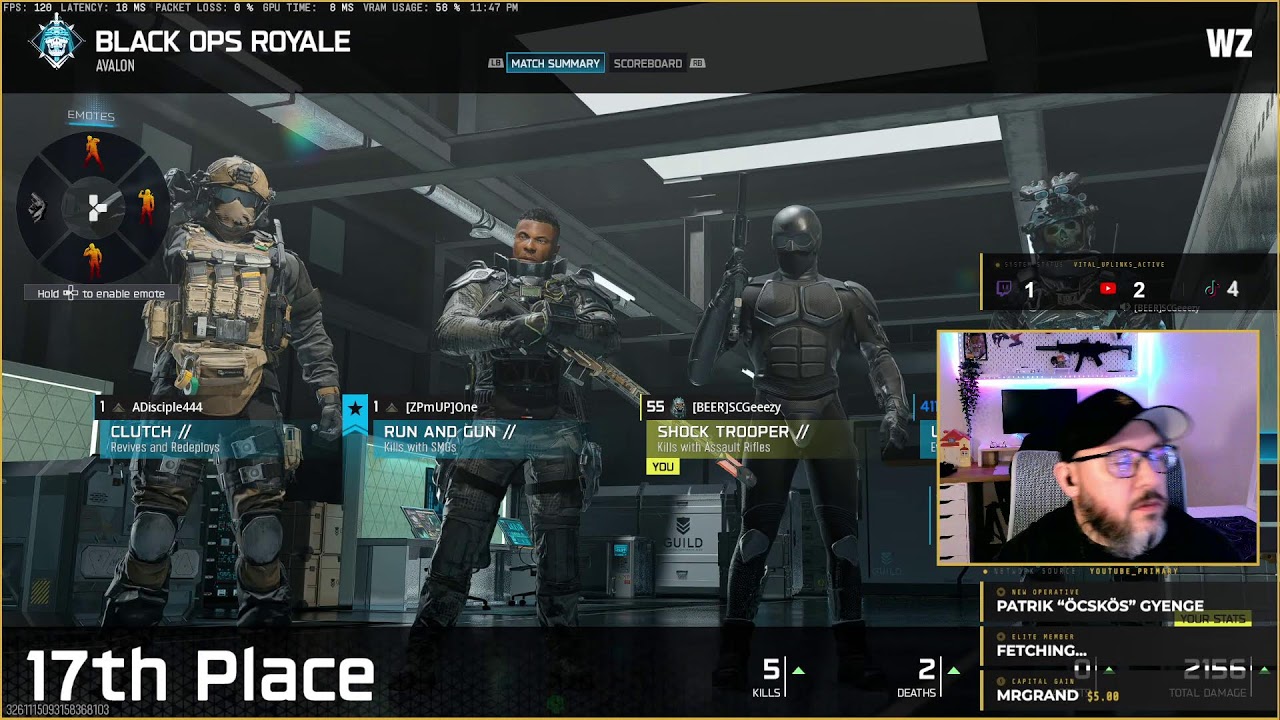Image resolution: width=1280 pixels, height=720 pixels.
Task: Select the bottom emote in the wheel
Action: click(x=93, y=260)
